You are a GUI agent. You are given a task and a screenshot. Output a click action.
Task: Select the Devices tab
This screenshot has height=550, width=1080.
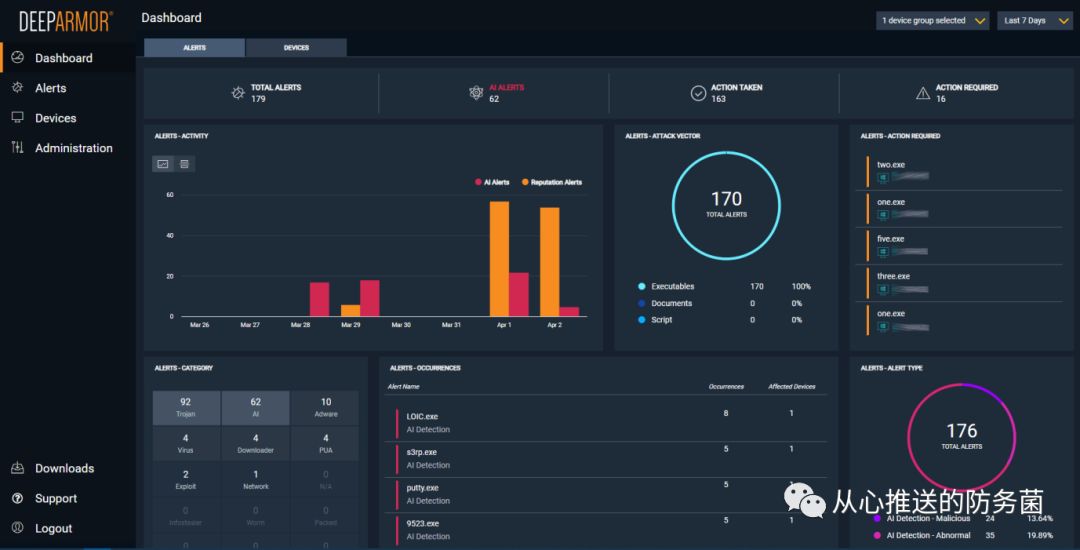pyautogui.click(x=296, y=47)
